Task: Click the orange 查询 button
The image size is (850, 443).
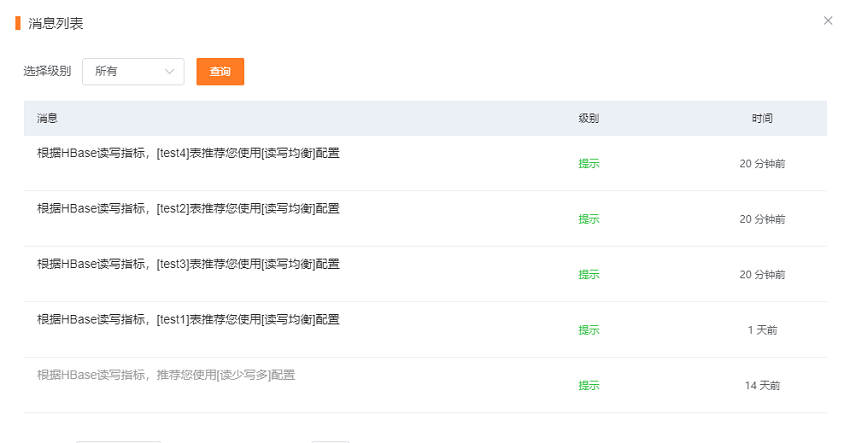Action: tap(220, 71)
